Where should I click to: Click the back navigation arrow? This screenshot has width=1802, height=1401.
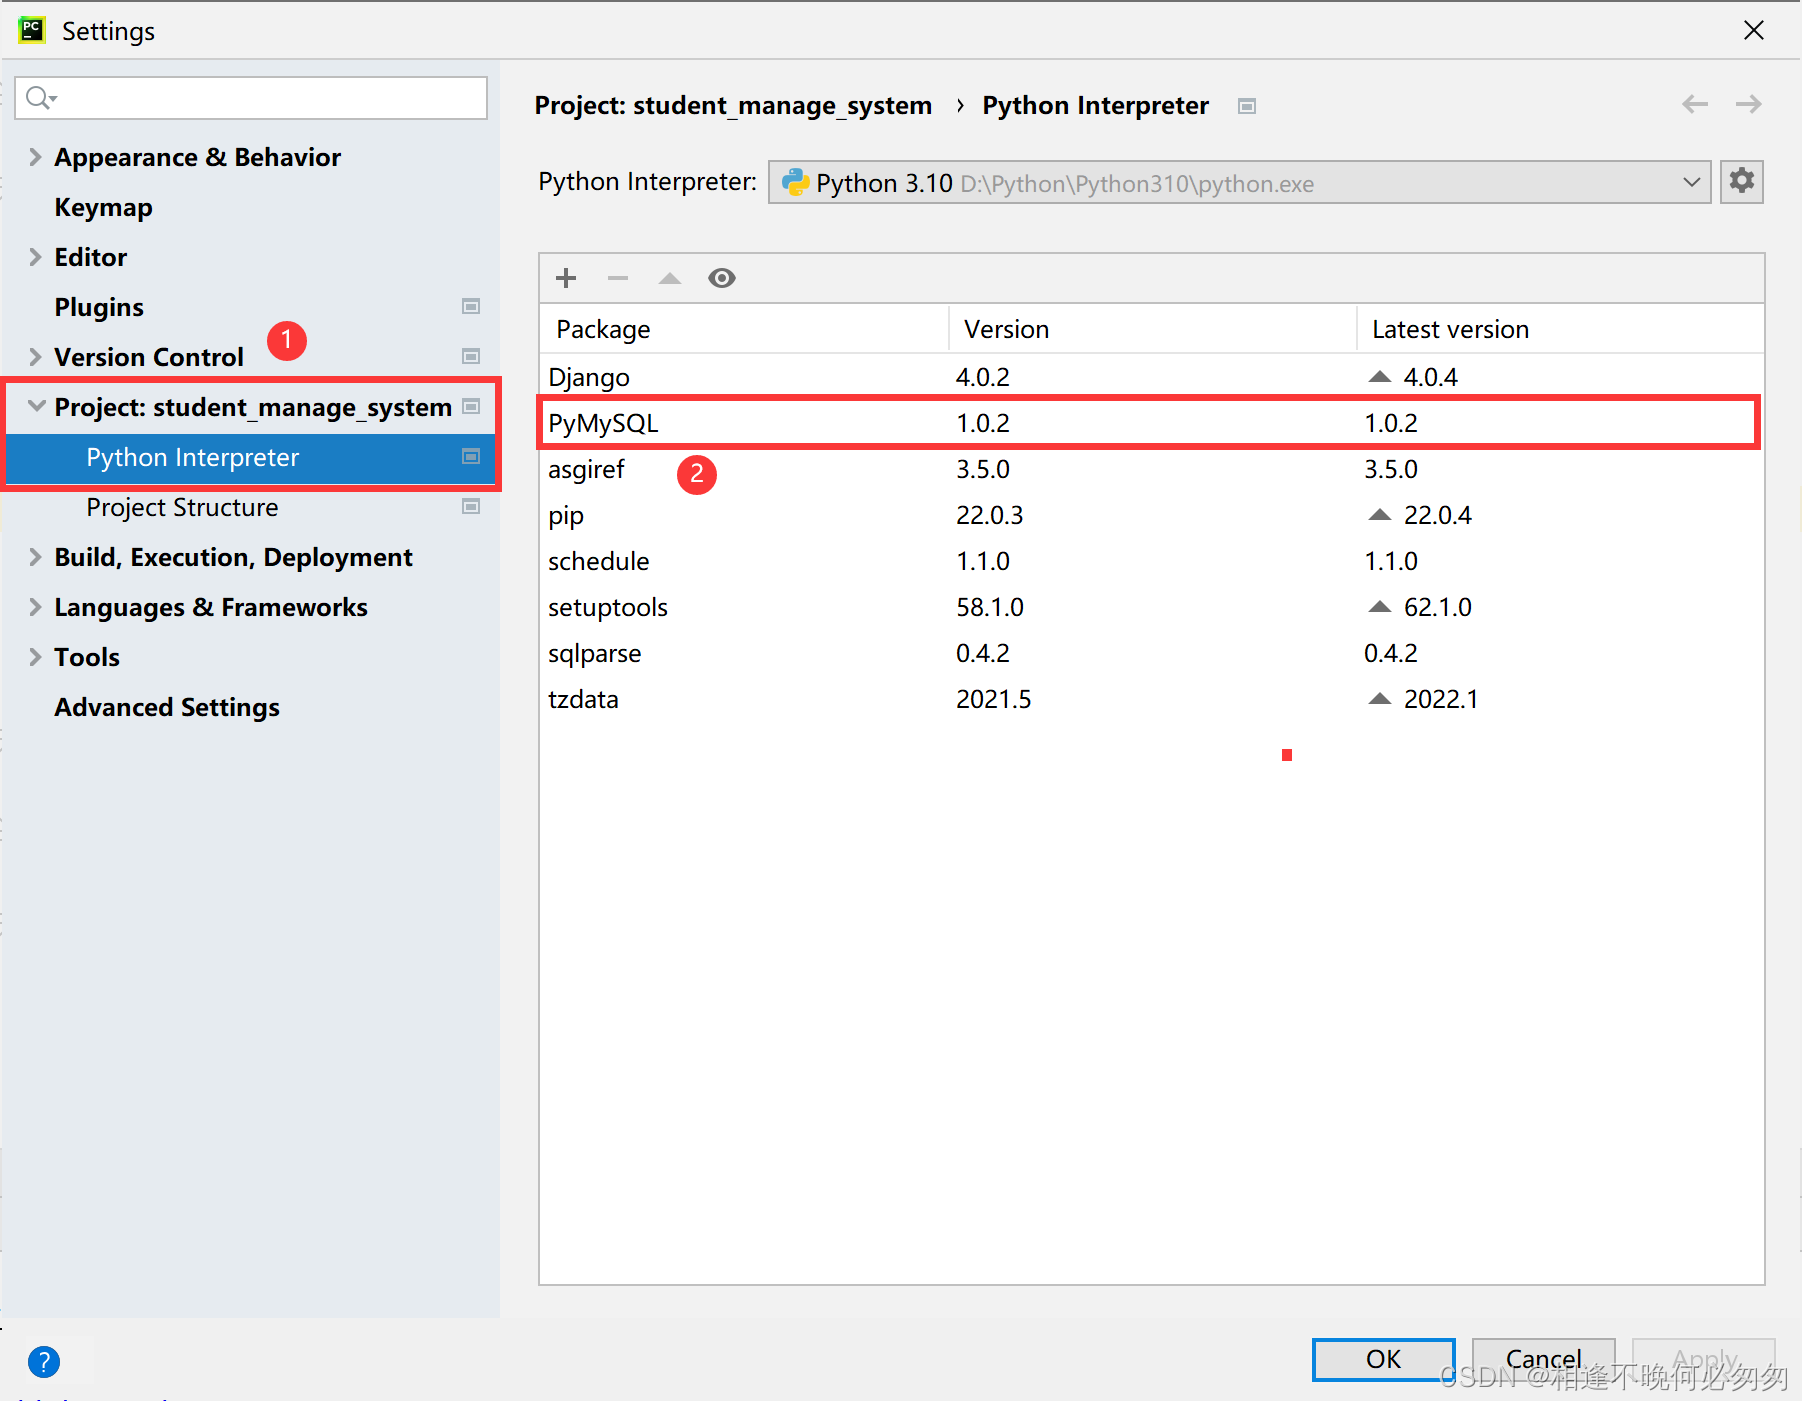[x=1694, y=104]
